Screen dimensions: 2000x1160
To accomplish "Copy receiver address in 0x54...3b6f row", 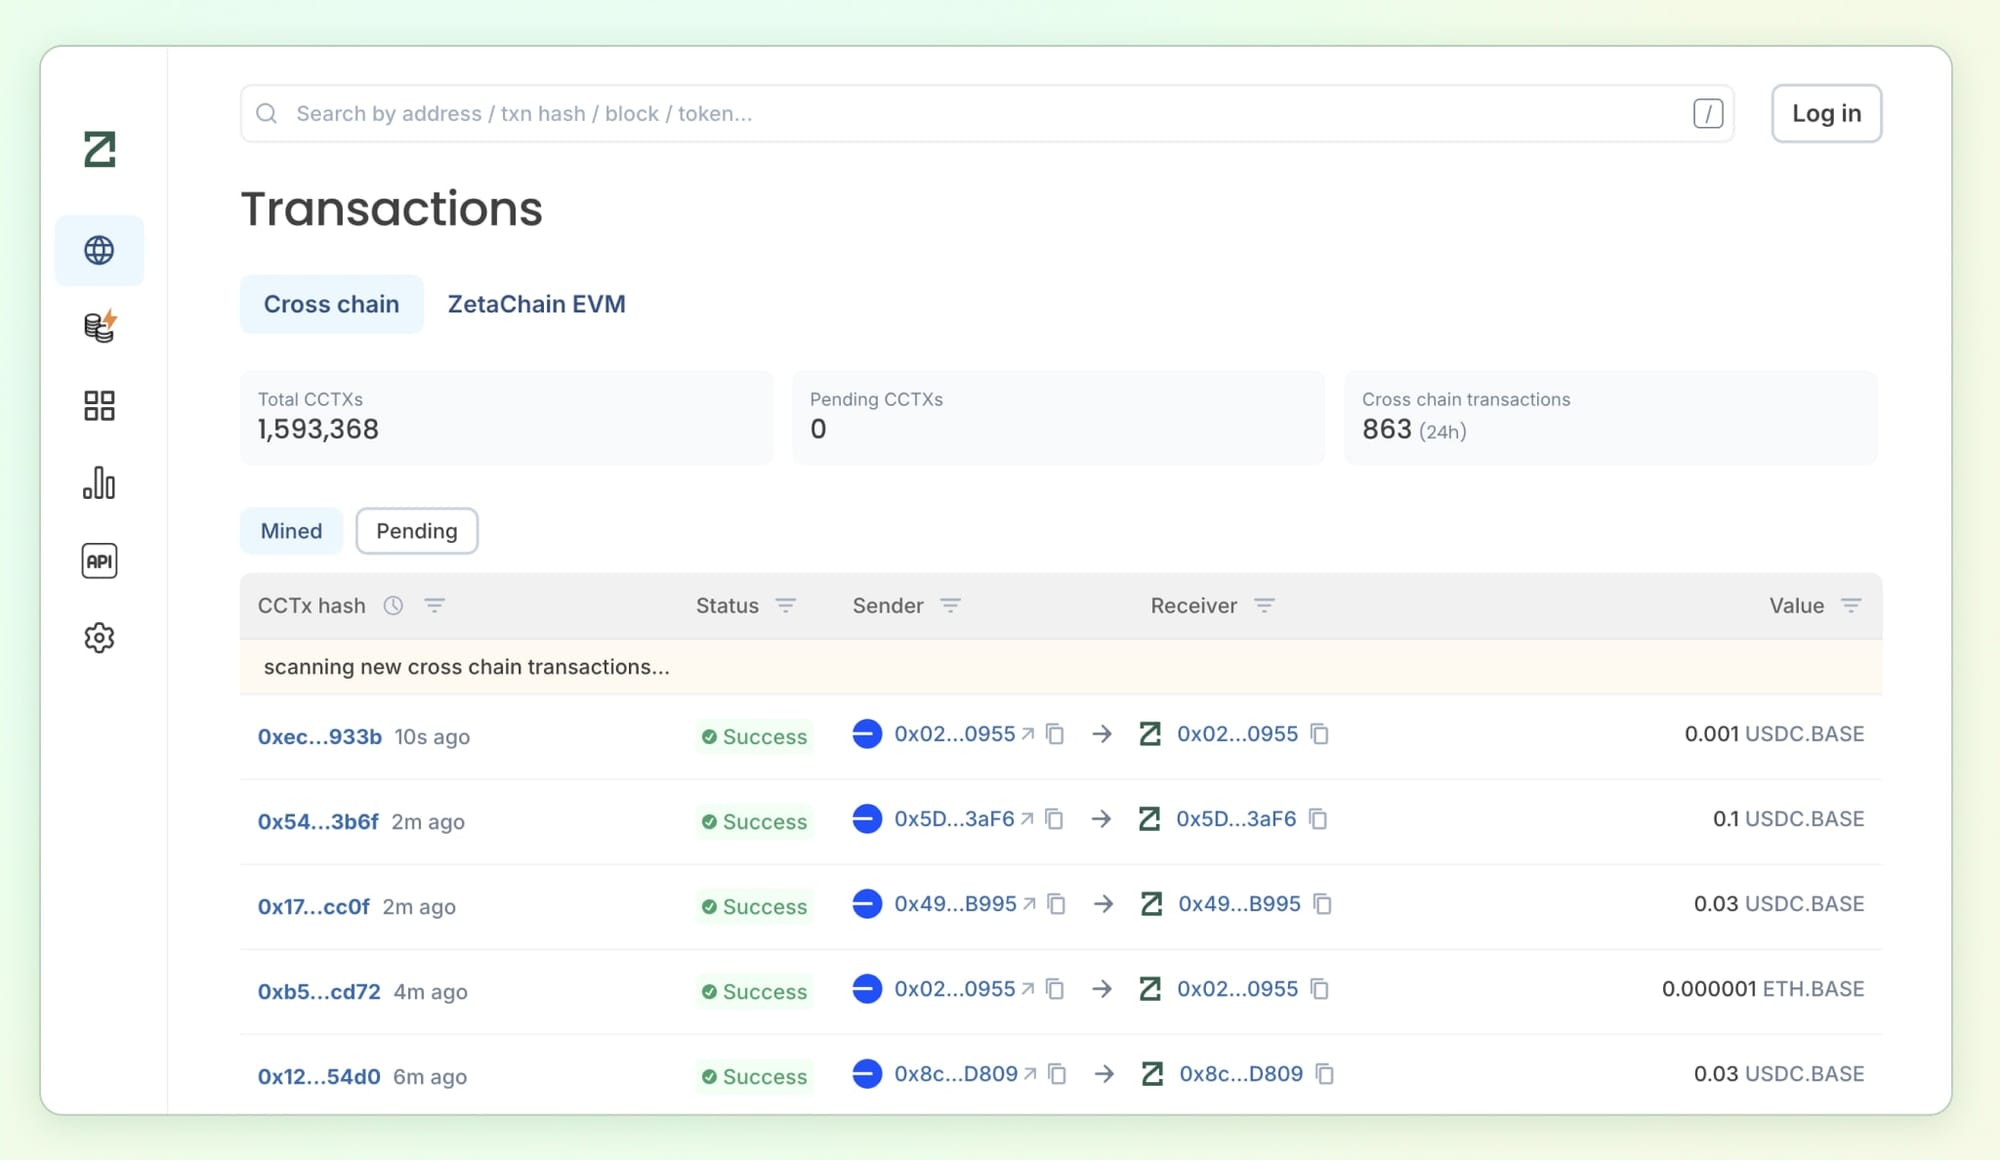I will [1318, 819].
